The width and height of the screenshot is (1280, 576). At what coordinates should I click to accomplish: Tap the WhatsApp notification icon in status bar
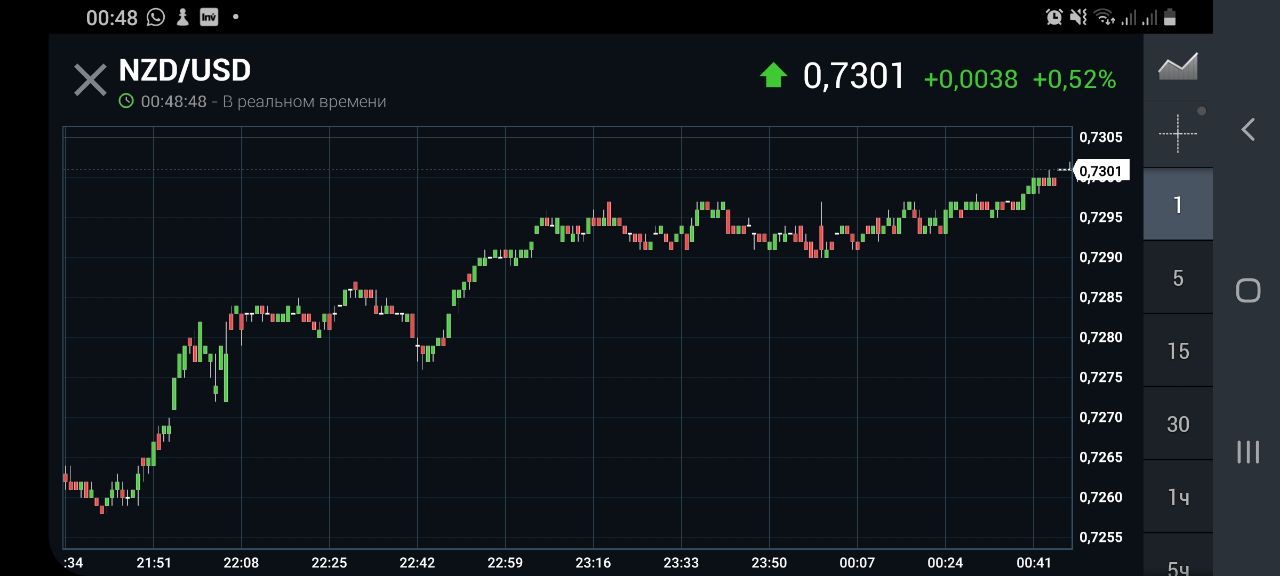coord(155,17)
